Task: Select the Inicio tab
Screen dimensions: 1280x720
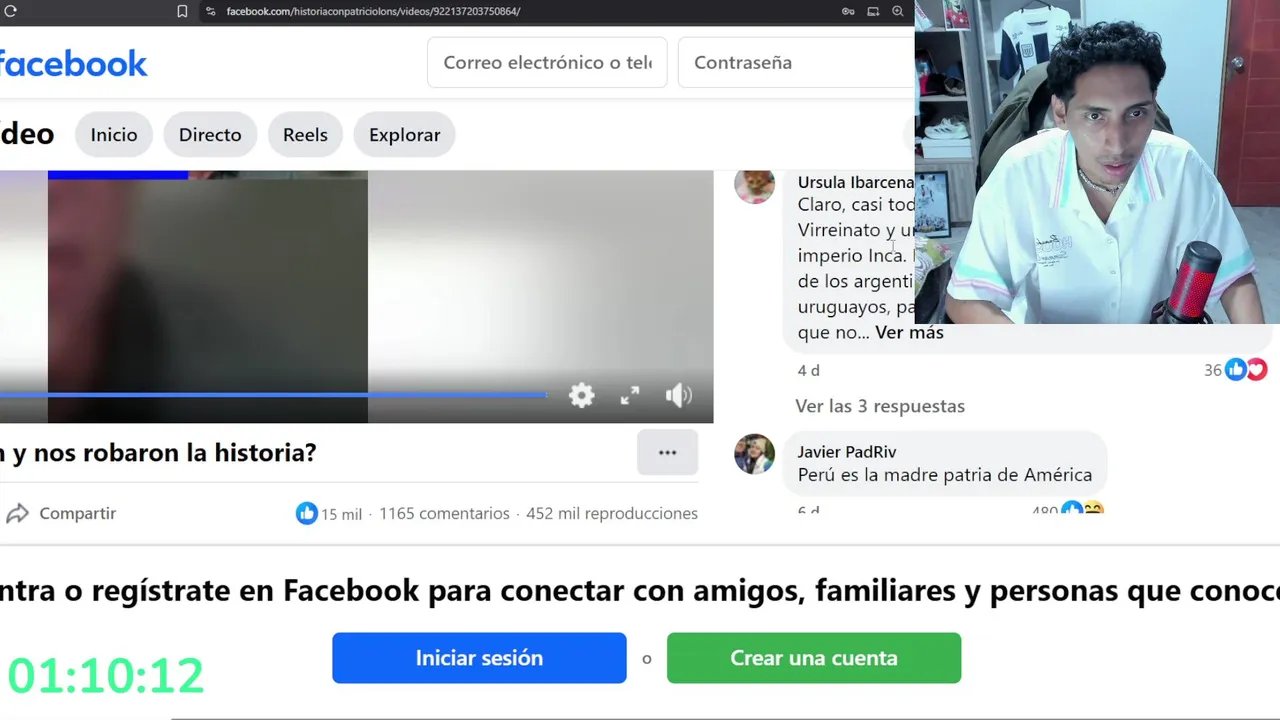Action: (x=114, y=134)
